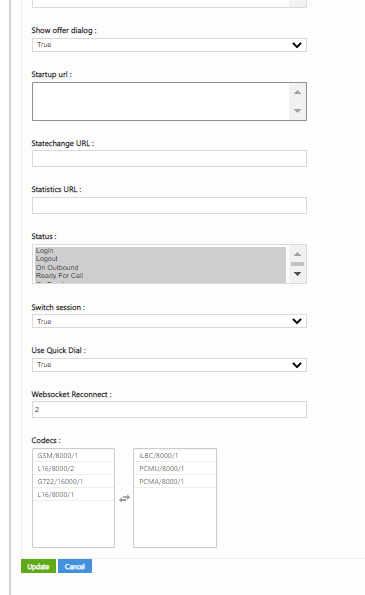
Task: Focus the Statechange URL input field
Action: [x=169, y=159]
